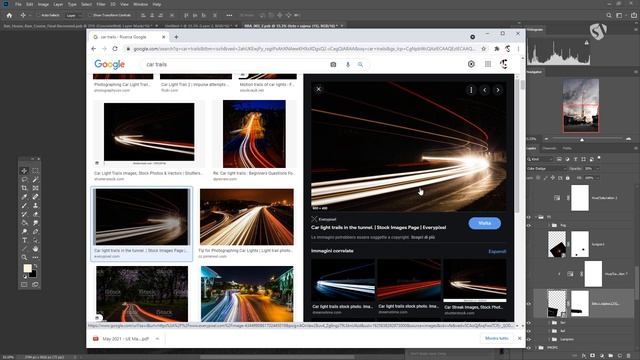Screen dimensions: 640x360
Task: Open the Window menu
Action: (x=140, y=4)
